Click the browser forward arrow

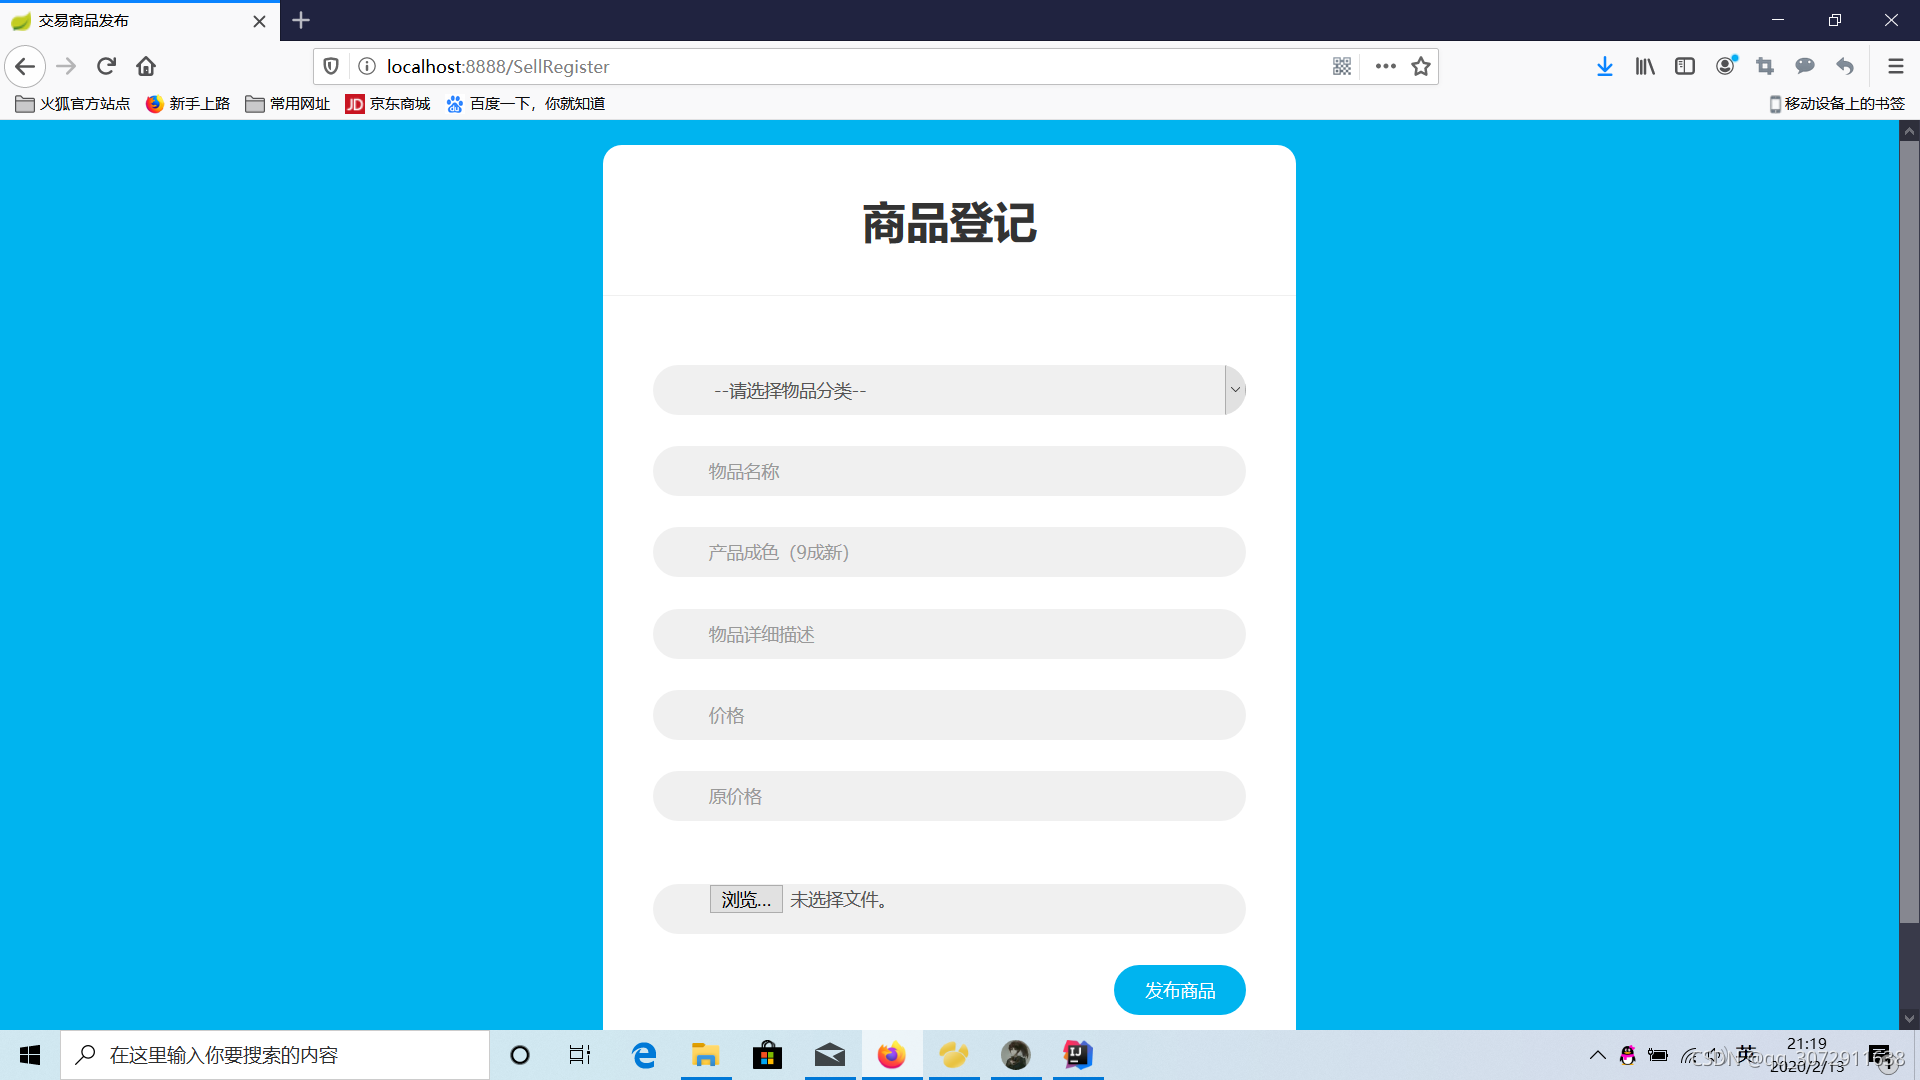pyautogui.click(x=66, y=66)
